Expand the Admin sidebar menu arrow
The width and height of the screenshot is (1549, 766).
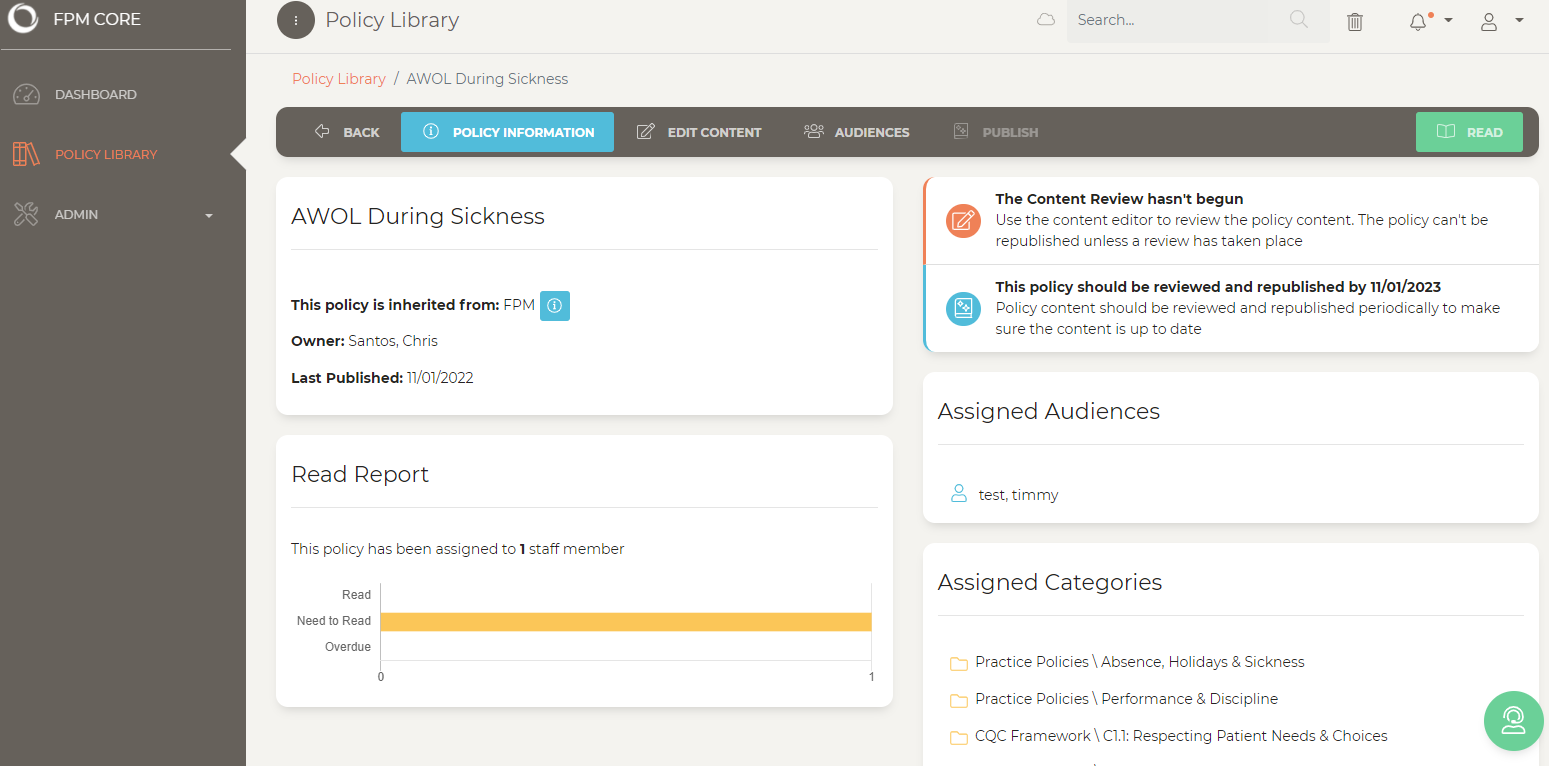pos(209,215)
